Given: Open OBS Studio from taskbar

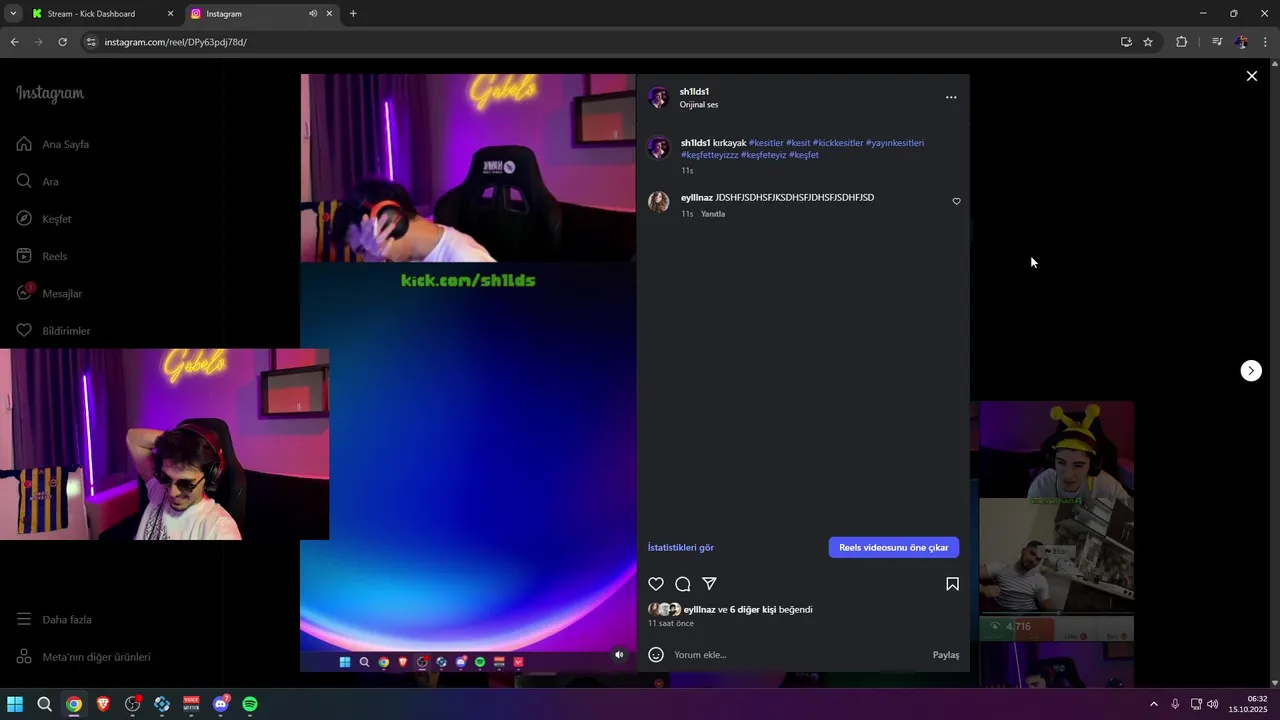Looking at the screenshot, I should point(132,704).
